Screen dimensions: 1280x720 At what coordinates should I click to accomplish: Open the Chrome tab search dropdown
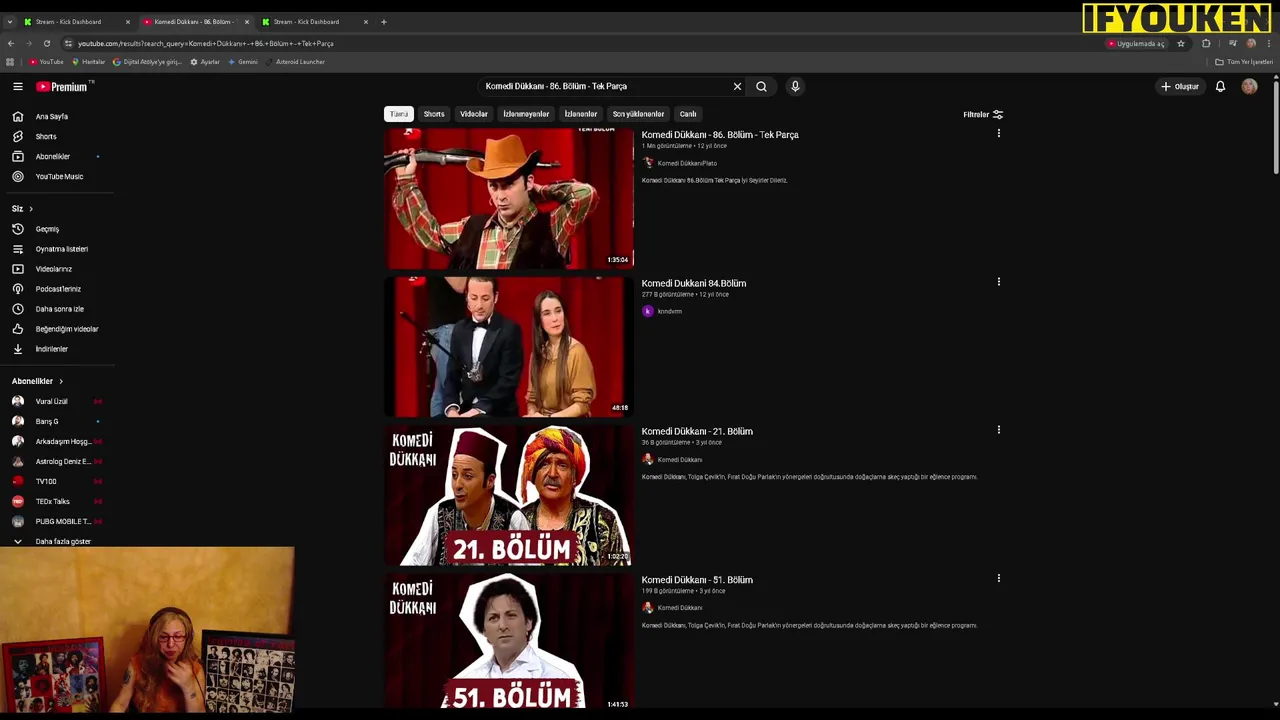10,22
